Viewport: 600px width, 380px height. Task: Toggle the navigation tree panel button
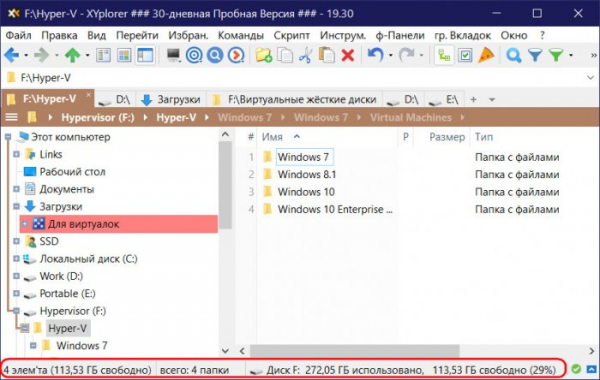[x=145, y=55]
